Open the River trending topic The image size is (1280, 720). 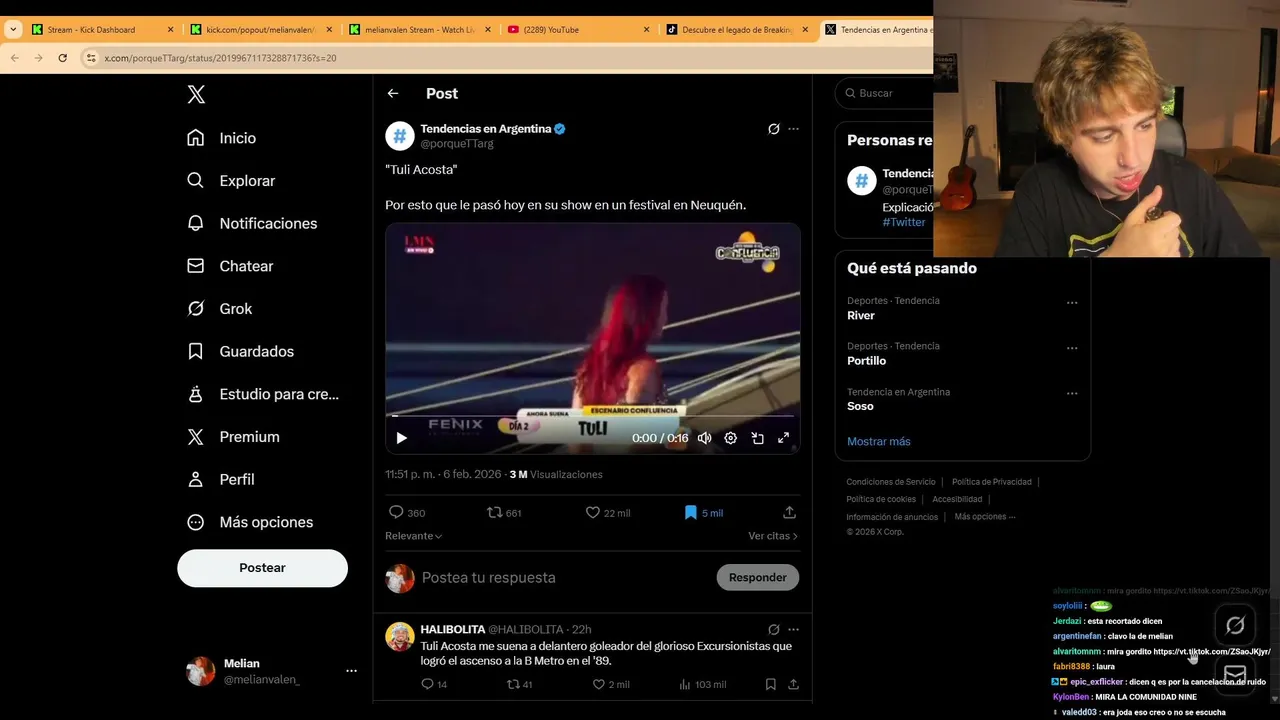click(x=861, y=315)
